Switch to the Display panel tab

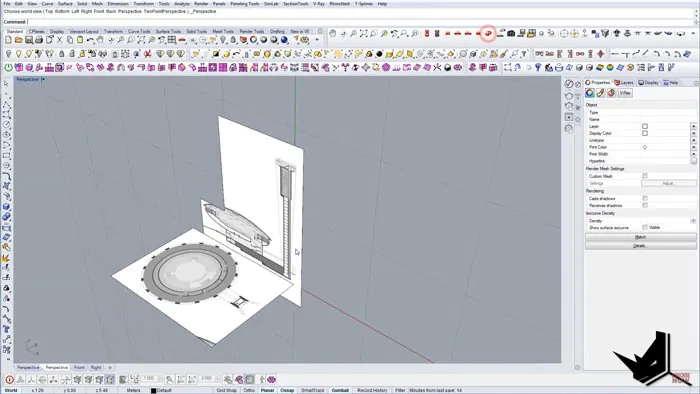coord(648,83)
